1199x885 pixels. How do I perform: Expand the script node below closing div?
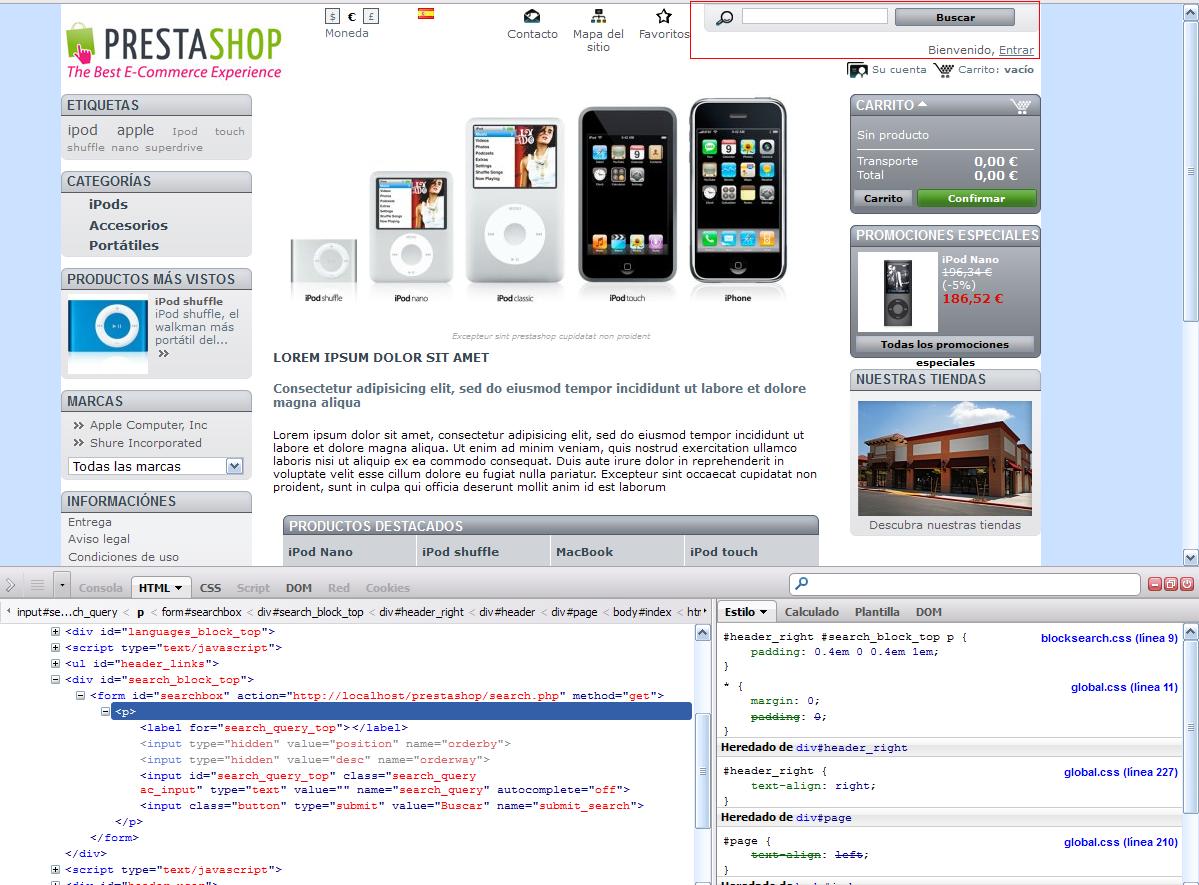[55, 870]
